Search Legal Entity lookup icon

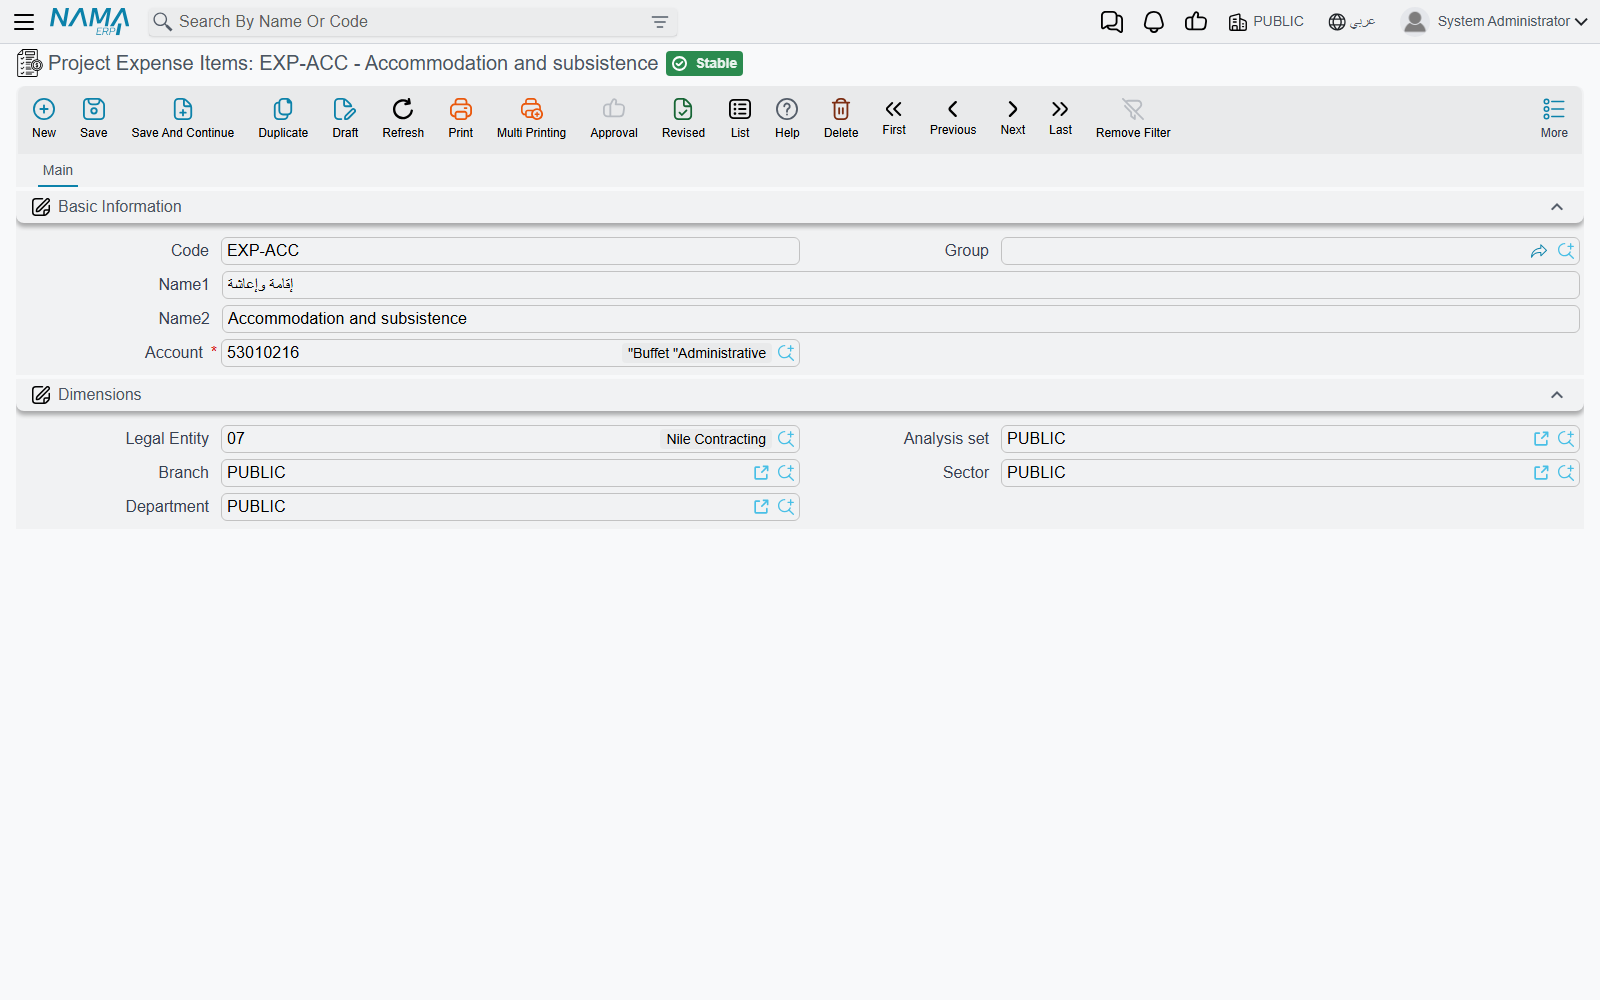point(786,439)
